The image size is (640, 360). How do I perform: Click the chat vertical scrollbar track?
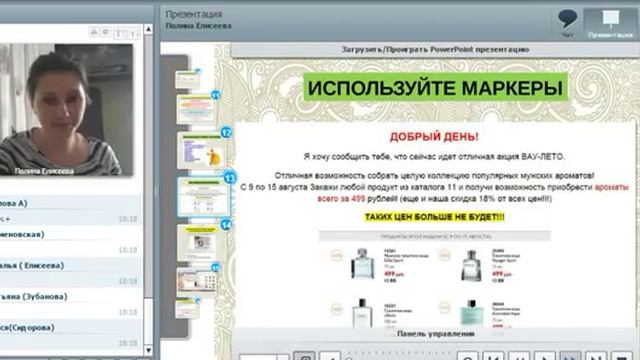click(148, 190)
